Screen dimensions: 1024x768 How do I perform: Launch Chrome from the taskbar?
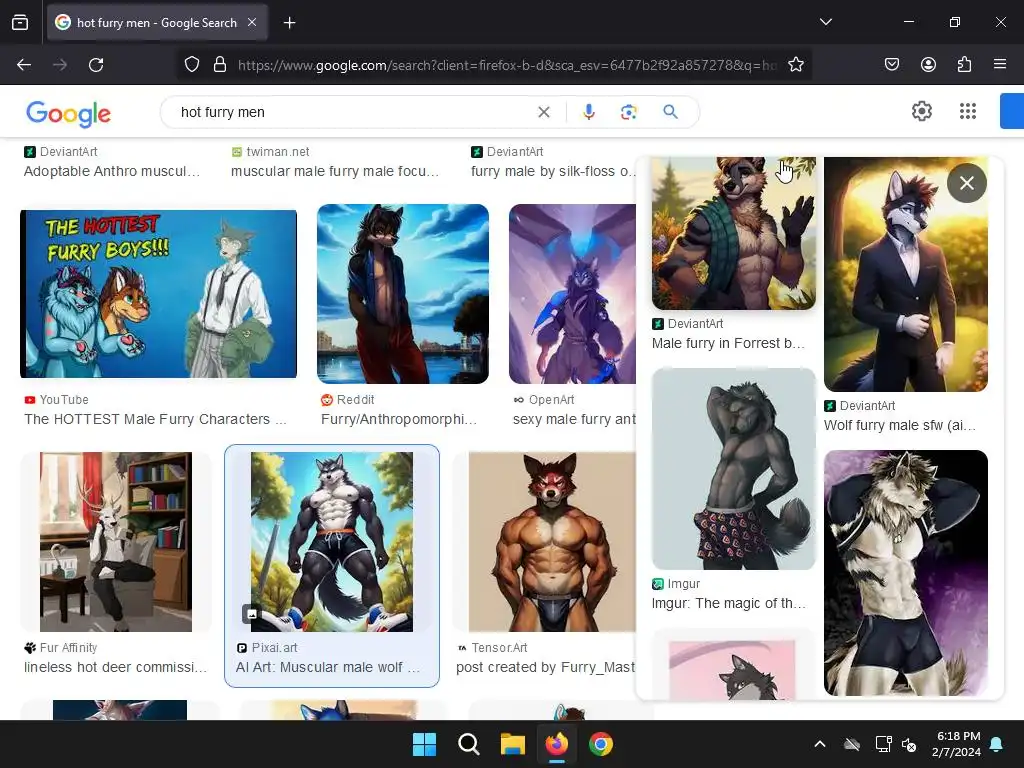[601, 744]
